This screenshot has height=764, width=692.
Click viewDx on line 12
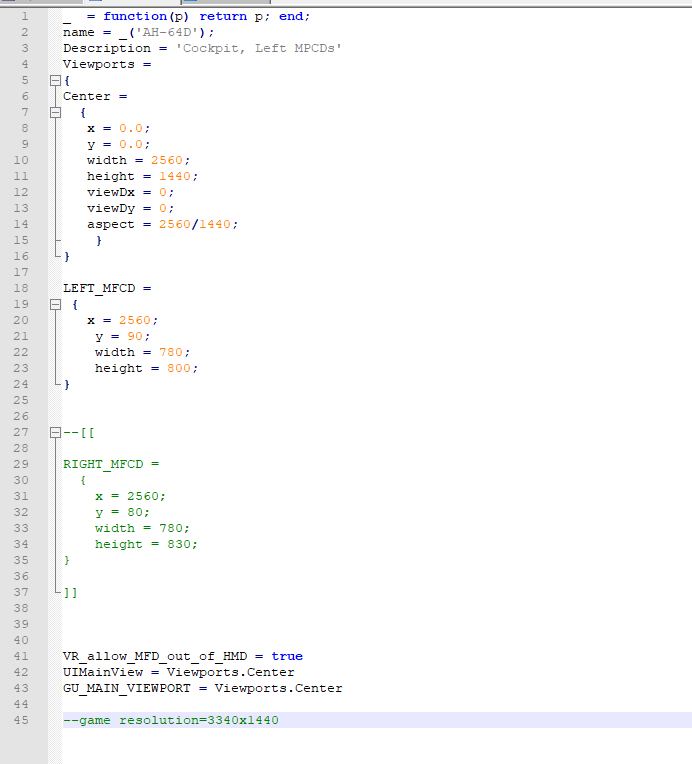point(111,192)
